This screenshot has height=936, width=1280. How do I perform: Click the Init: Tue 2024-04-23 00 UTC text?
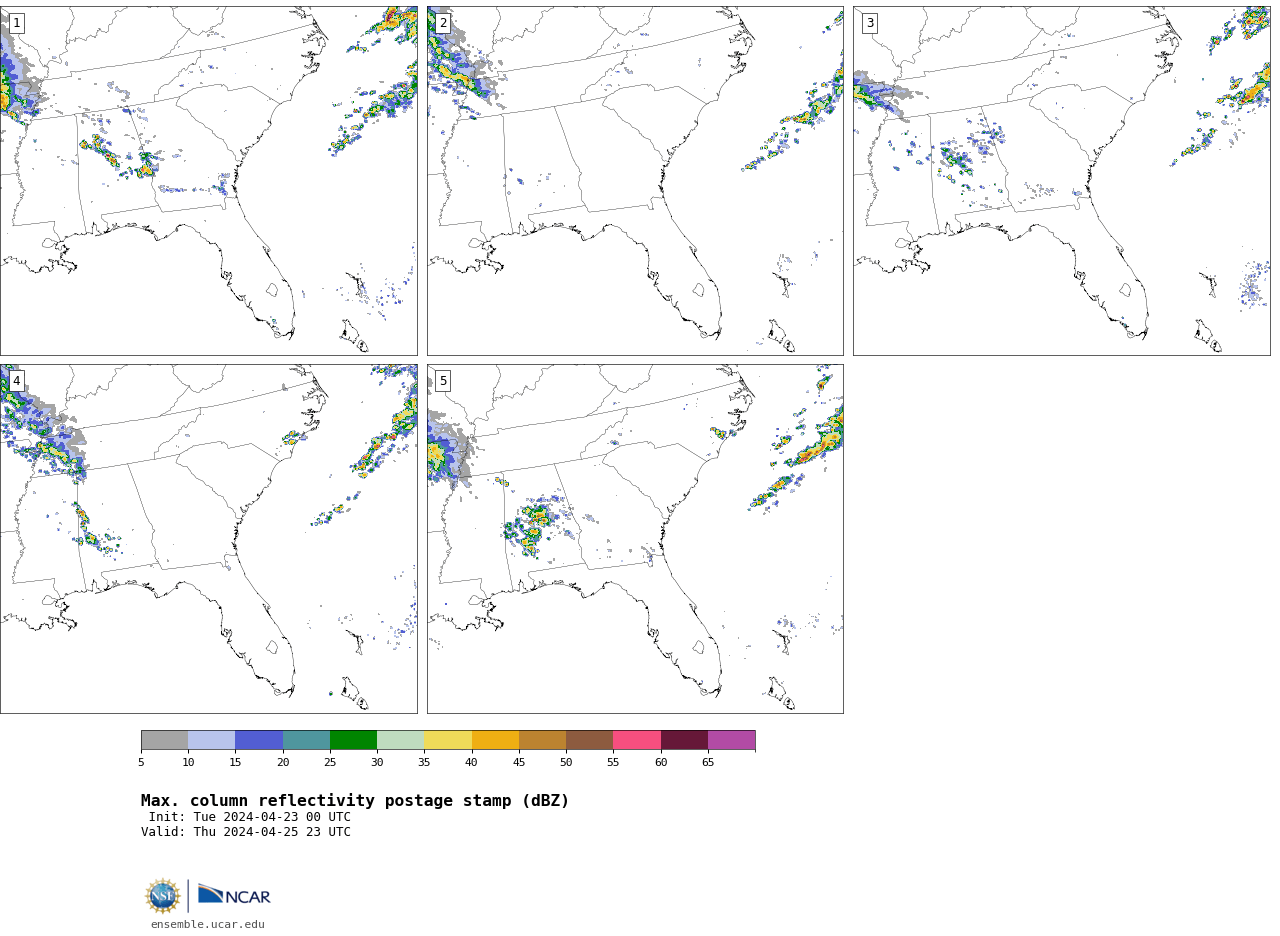250,817
